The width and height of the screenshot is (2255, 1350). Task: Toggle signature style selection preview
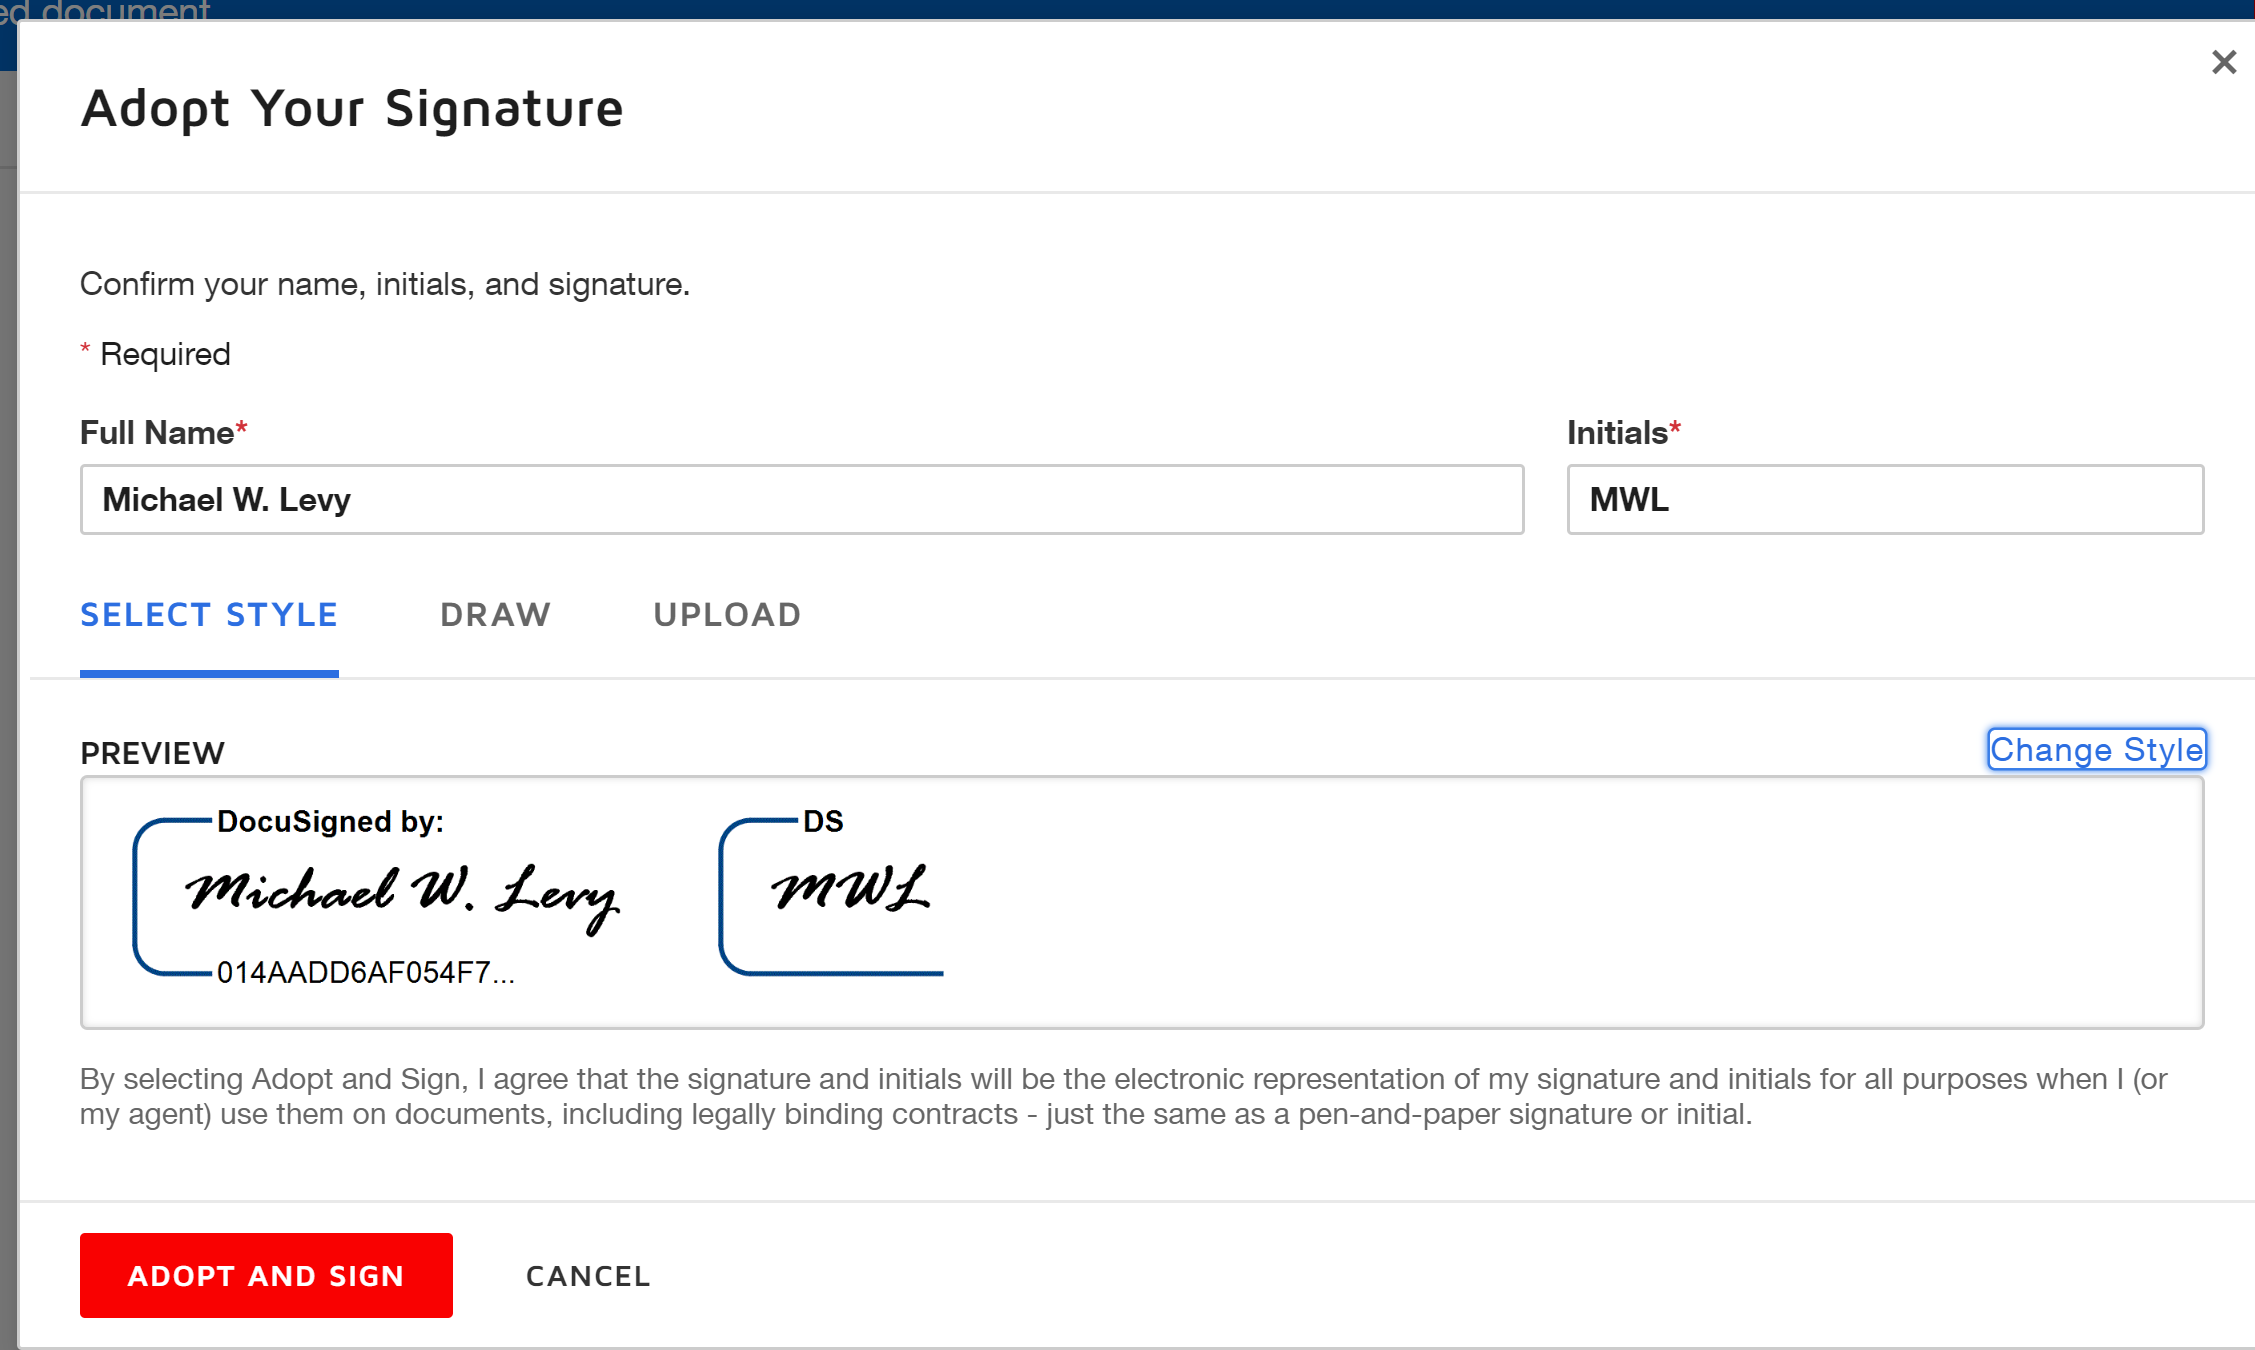(x=2096, y=749)
